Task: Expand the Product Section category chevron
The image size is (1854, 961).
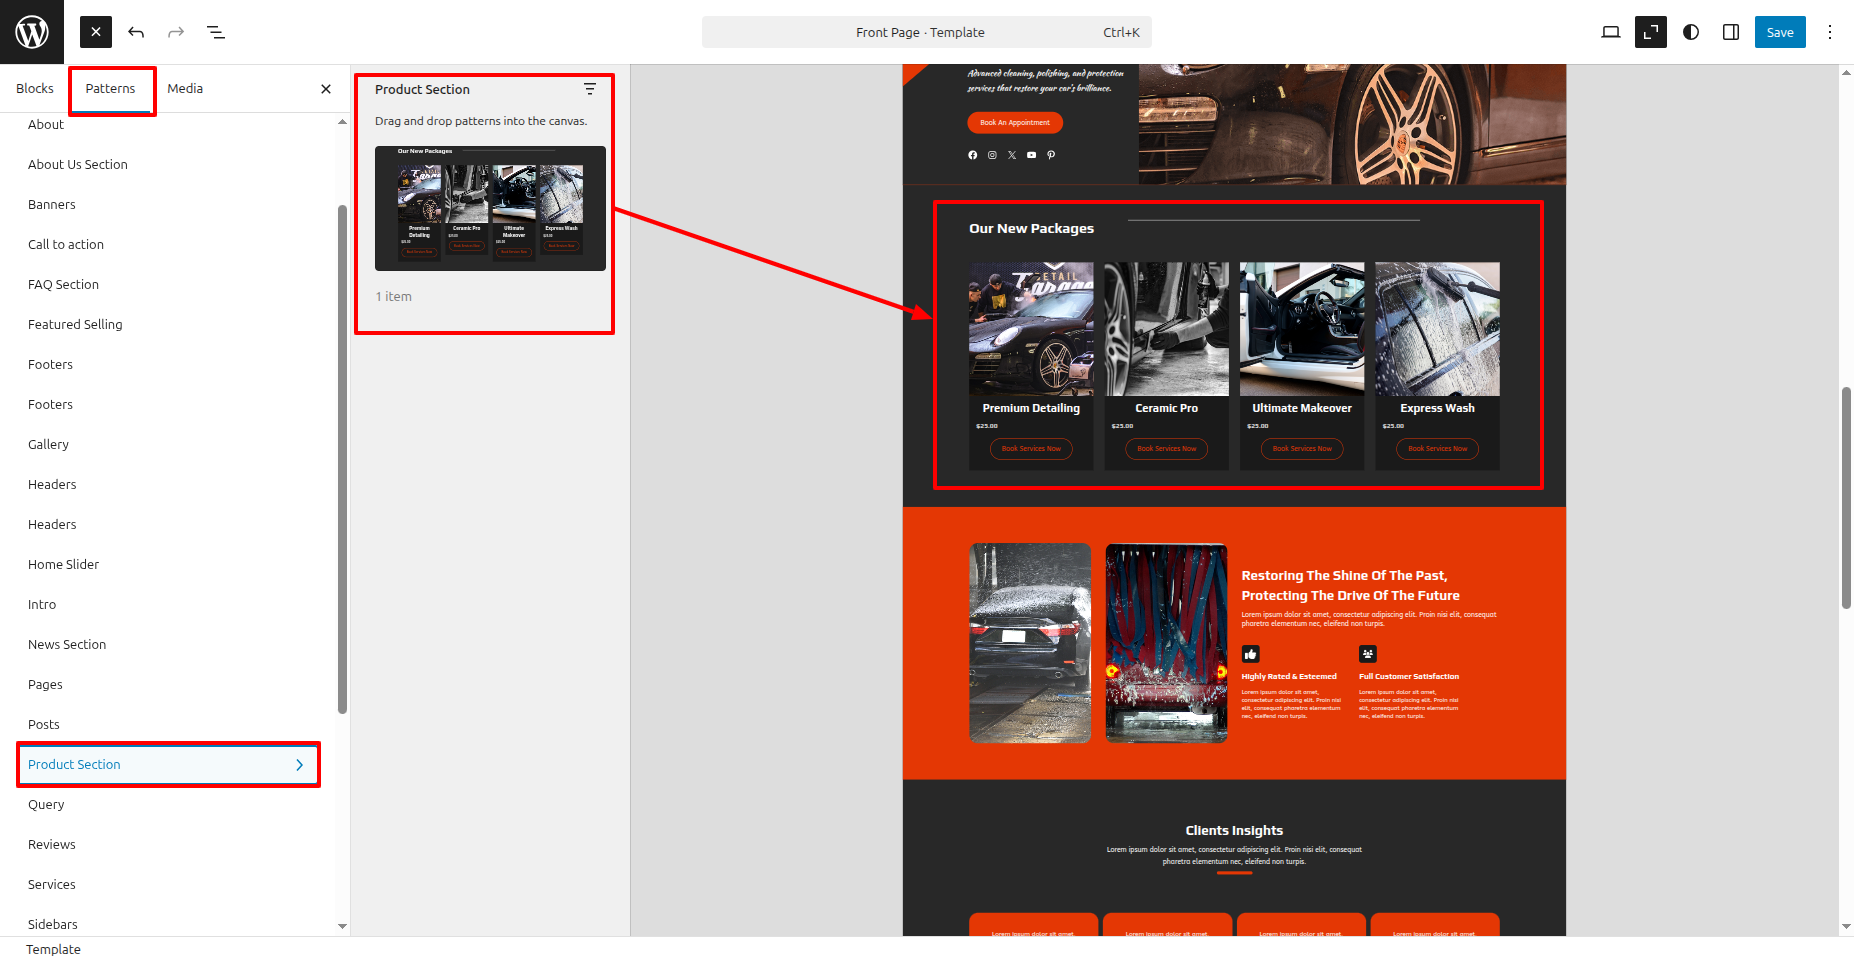Action: [299, 765]
